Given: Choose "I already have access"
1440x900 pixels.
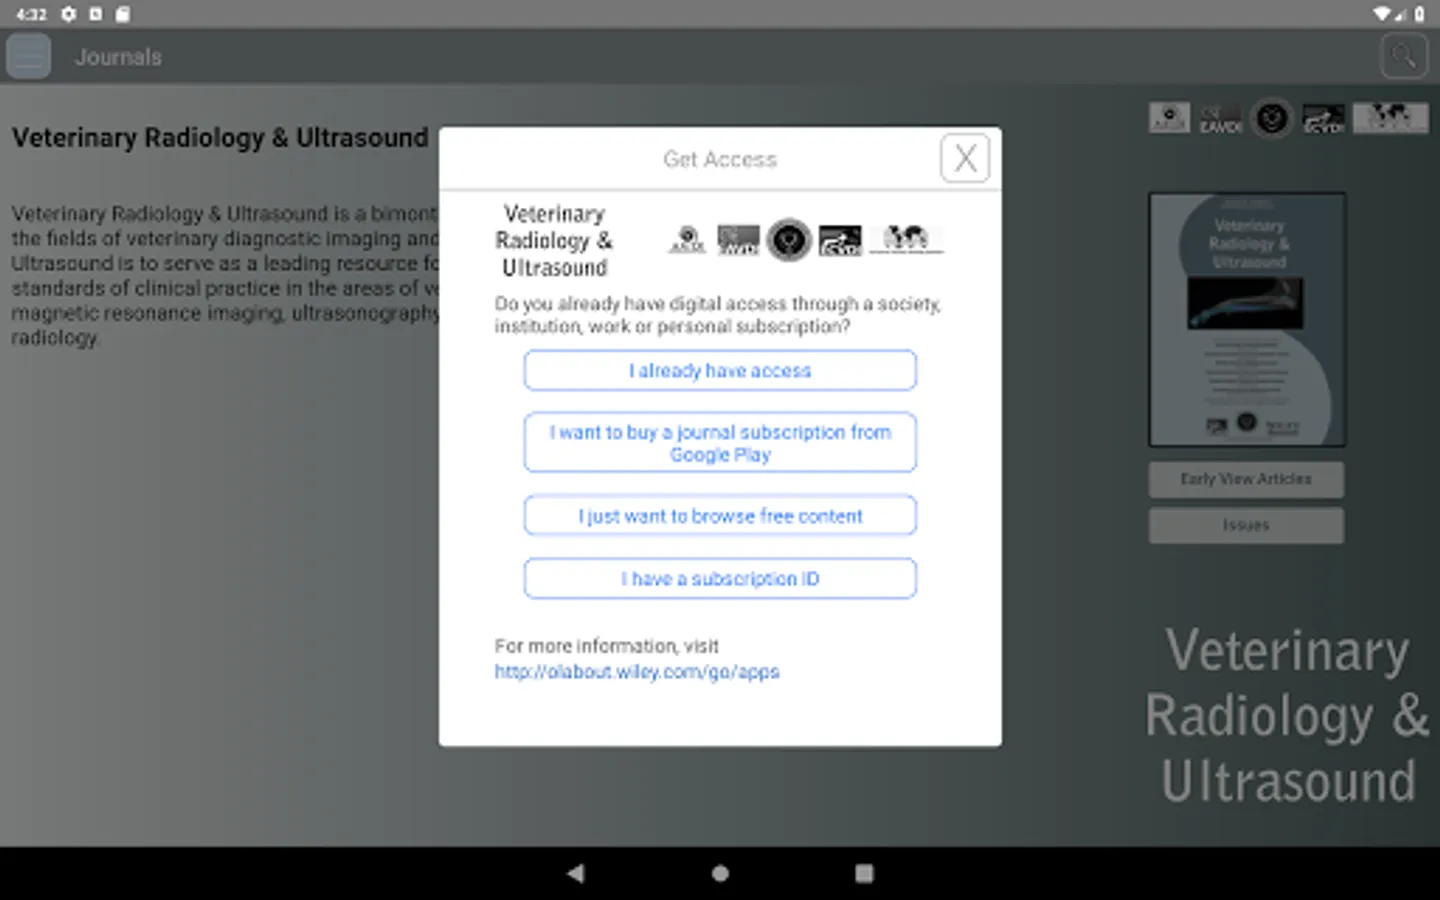Looking at the screenshot, I should (x=720, y=370).
